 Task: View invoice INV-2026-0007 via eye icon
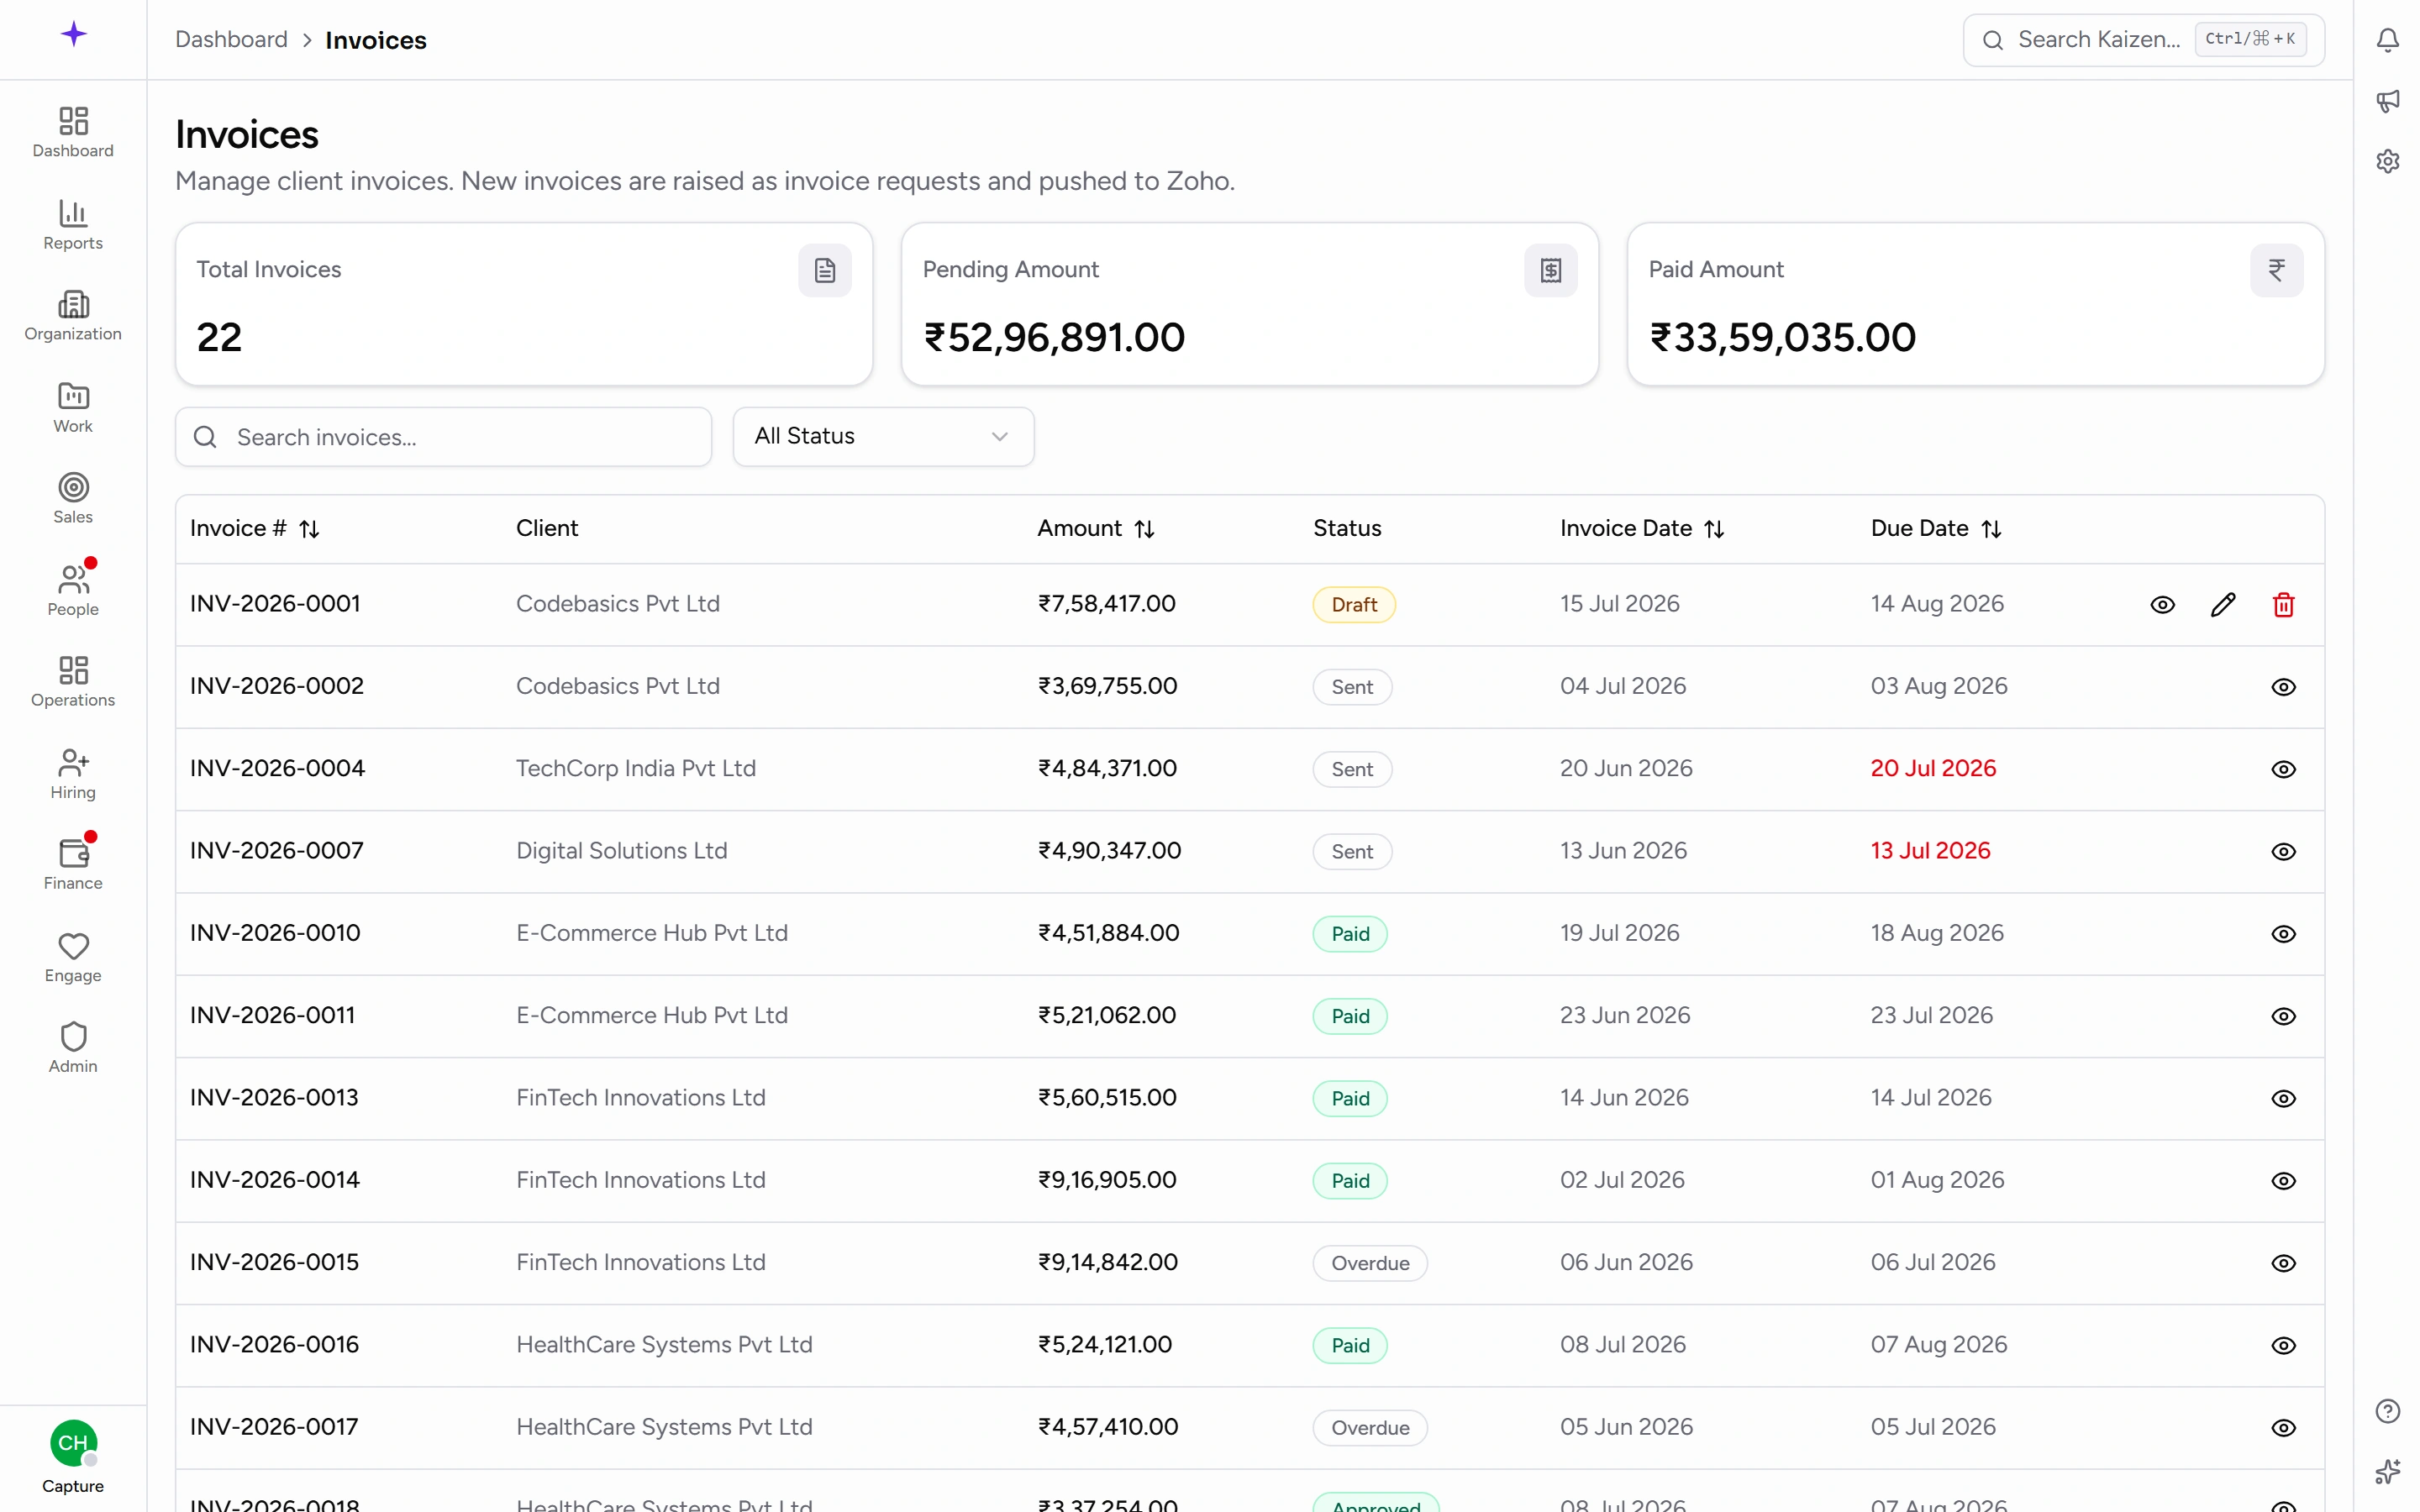(2283, 851)
